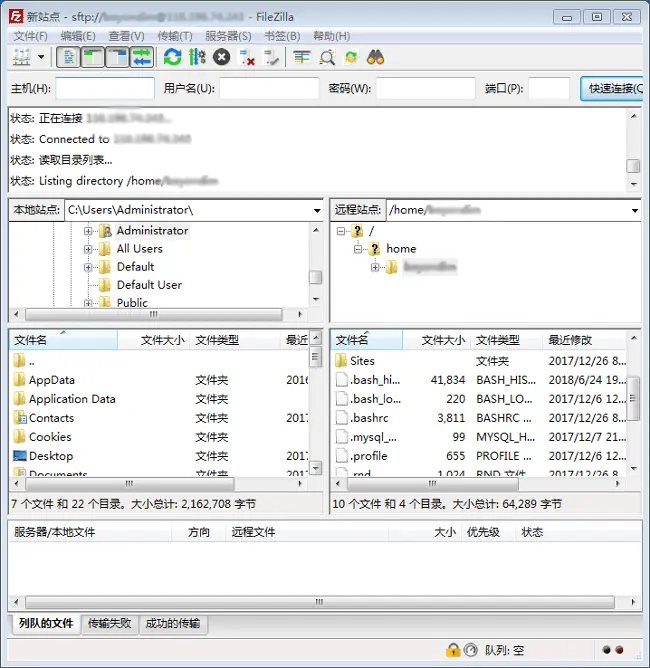Open the 帮助(H) menu
Image resolution: width=650 pixels, height=668 pixels.
(x=331, y=36)
